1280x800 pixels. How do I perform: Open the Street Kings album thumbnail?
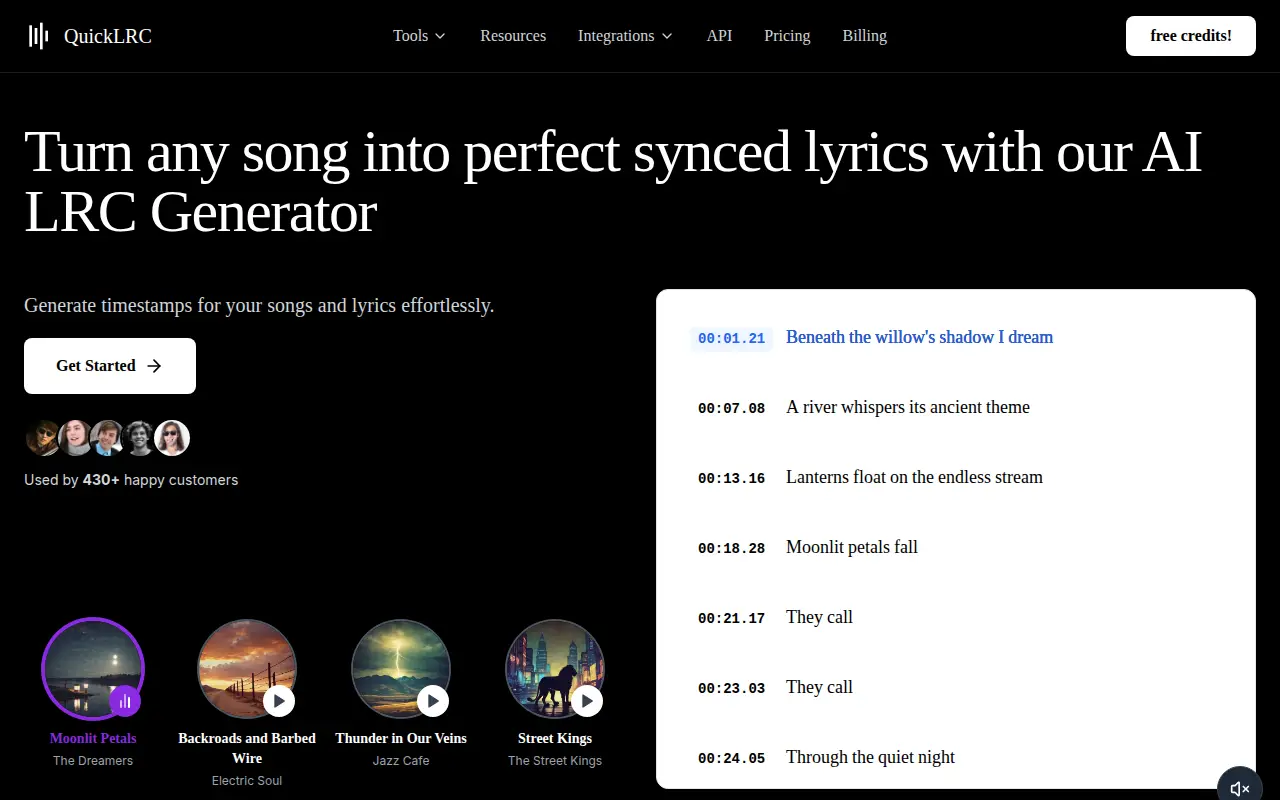pyautogui.click(x=555, y=669)
